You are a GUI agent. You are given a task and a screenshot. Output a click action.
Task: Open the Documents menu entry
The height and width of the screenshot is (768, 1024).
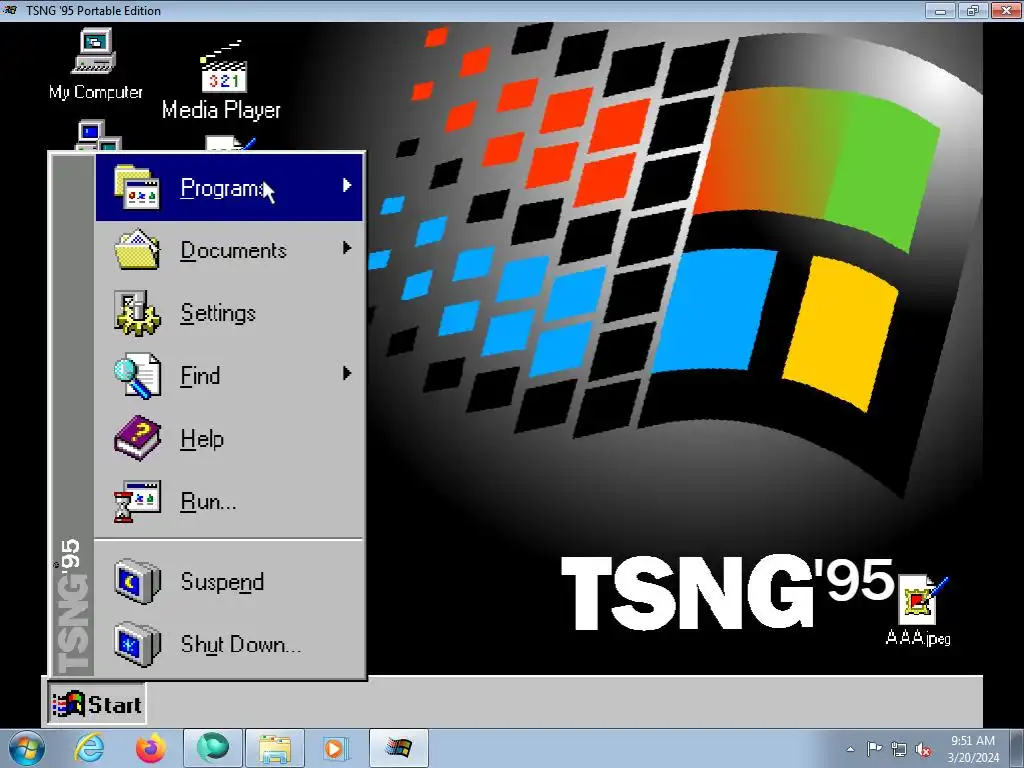point(229,250)
